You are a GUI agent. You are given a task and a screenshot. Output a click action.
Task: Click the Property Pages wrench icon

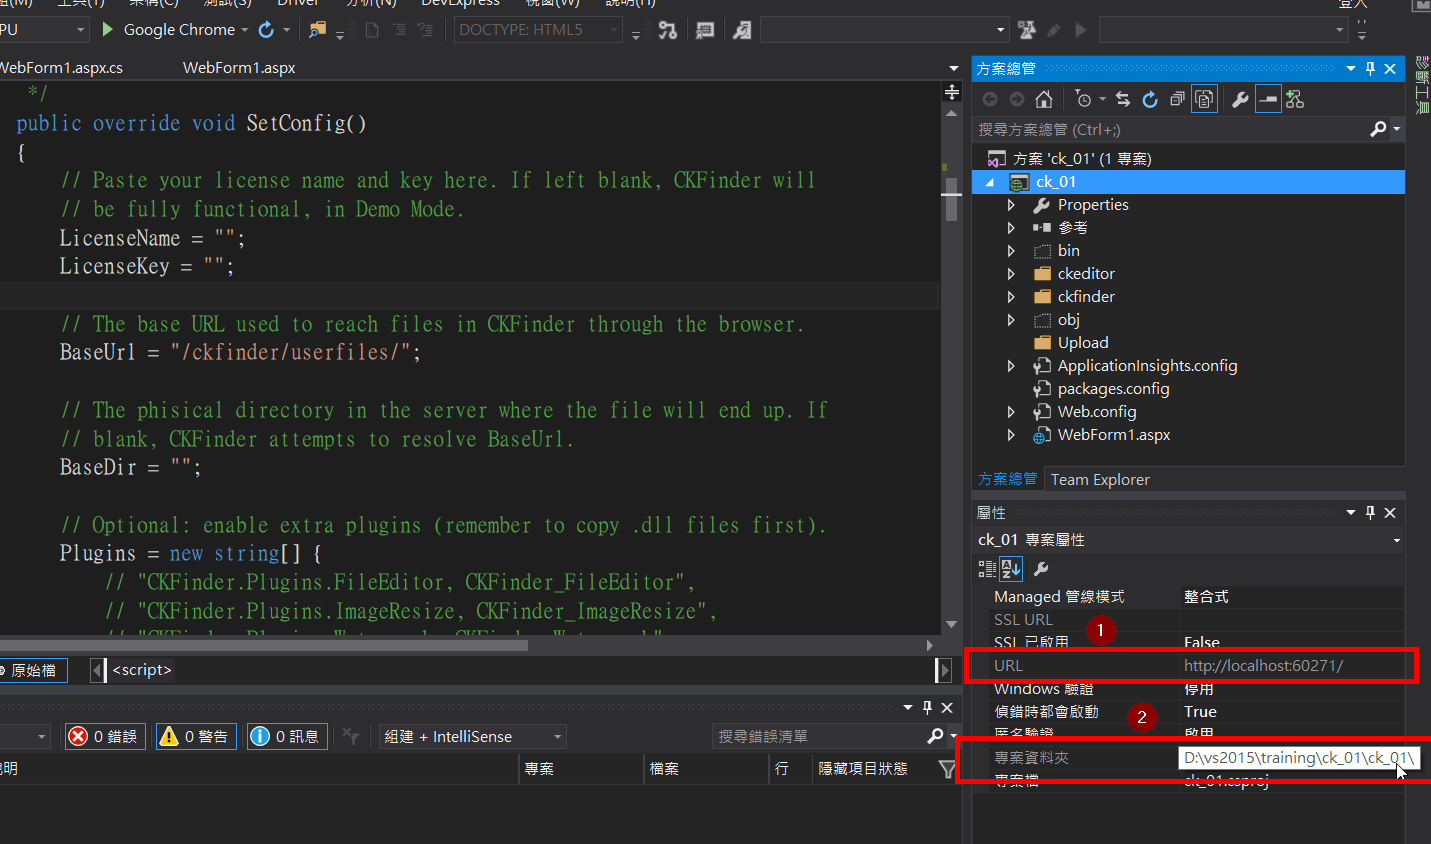[1041, 569]
